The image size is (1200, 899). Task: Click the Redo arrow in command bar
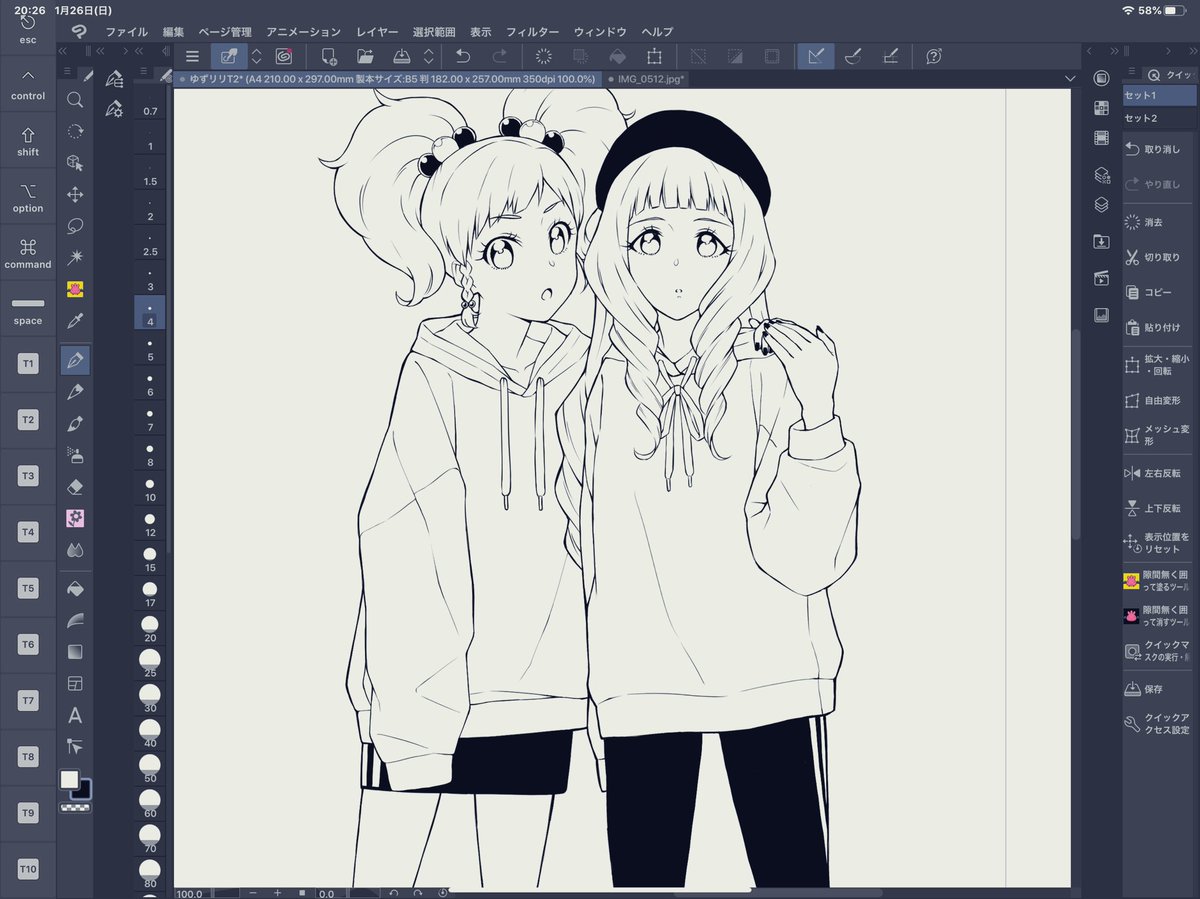498,57
